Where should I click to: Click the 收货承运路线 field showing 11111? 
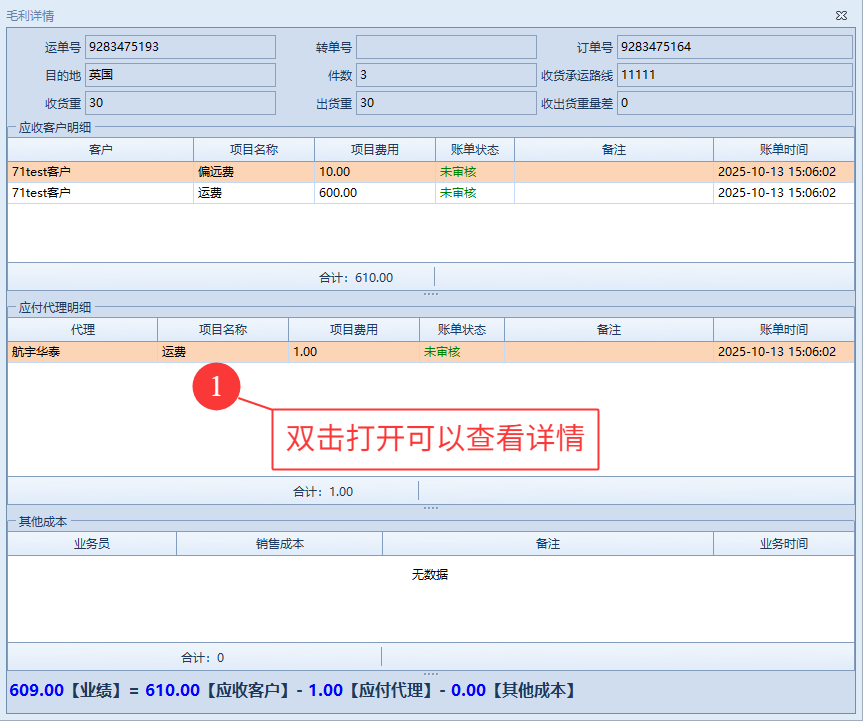point(735,75)
